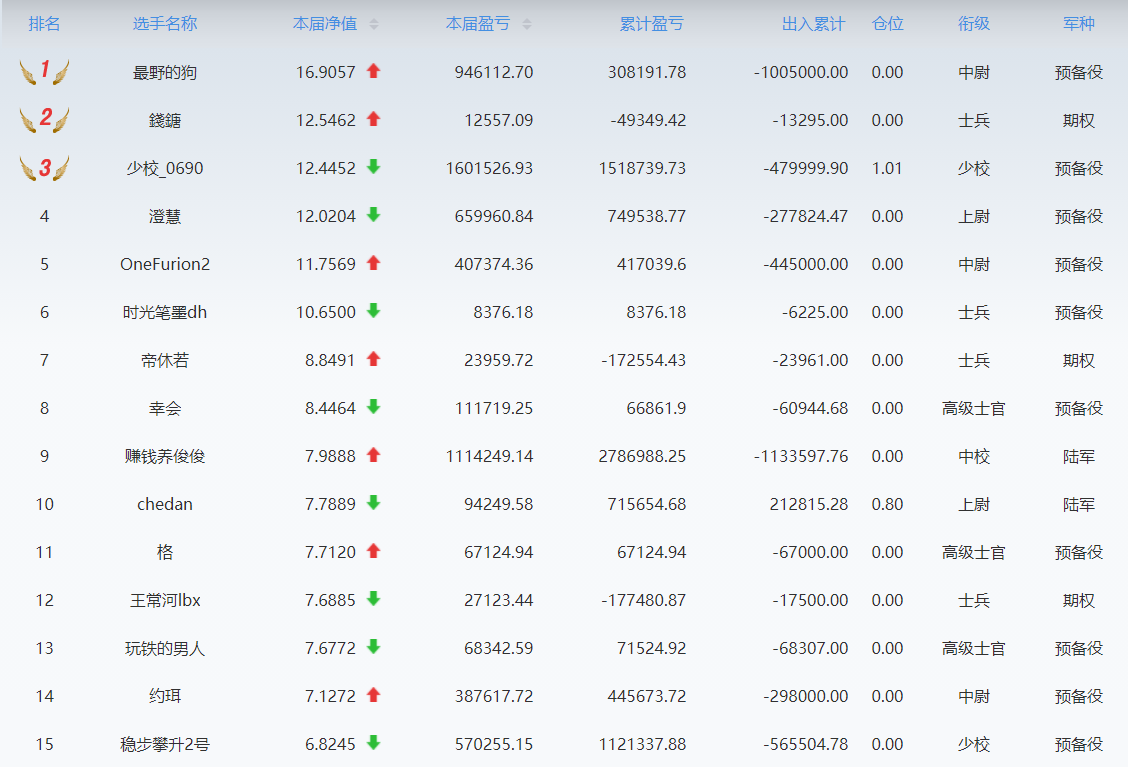The image size is (1128, 767).
Task: Open player 稳步攀升2号
Action: pyautogui.click(x=165, y=745)
